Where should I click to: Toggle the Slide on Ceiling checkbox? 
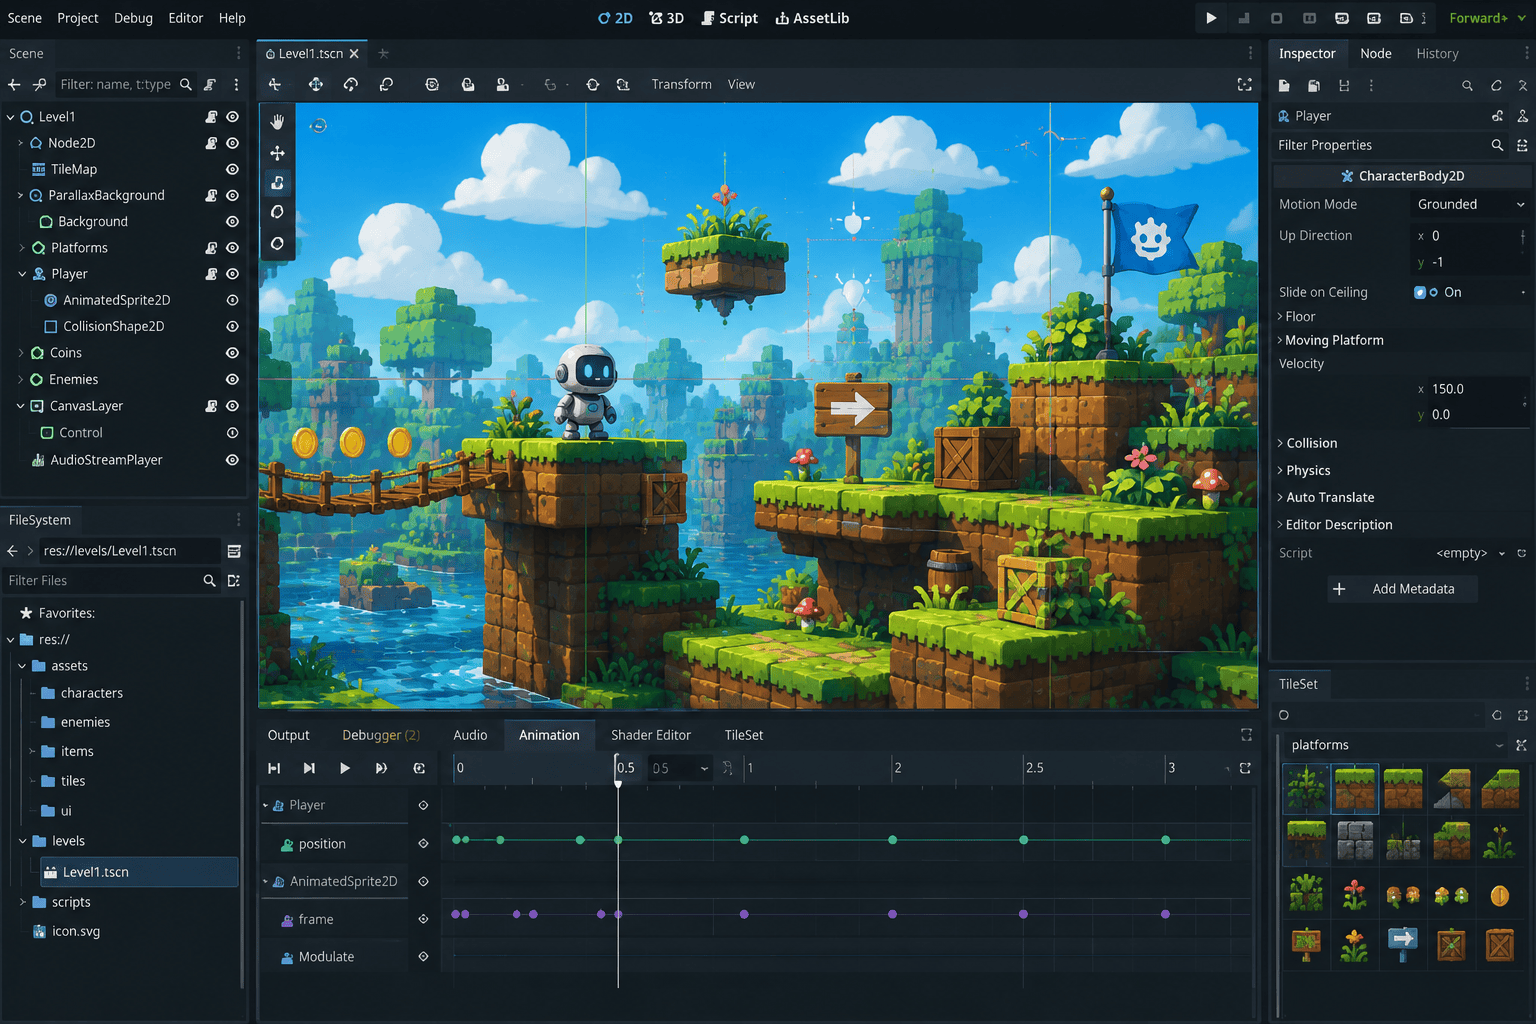1420,293
